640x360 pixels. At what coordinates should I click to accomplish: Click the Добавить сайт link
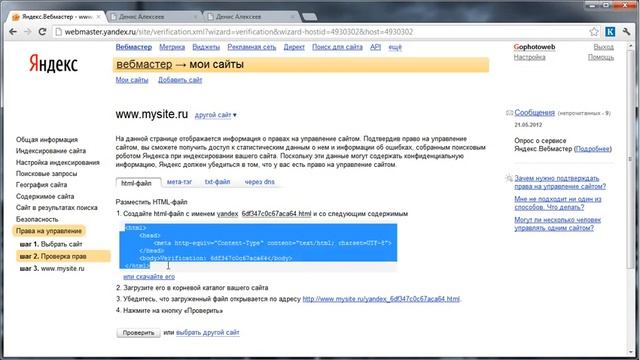(x=180, y=80)
